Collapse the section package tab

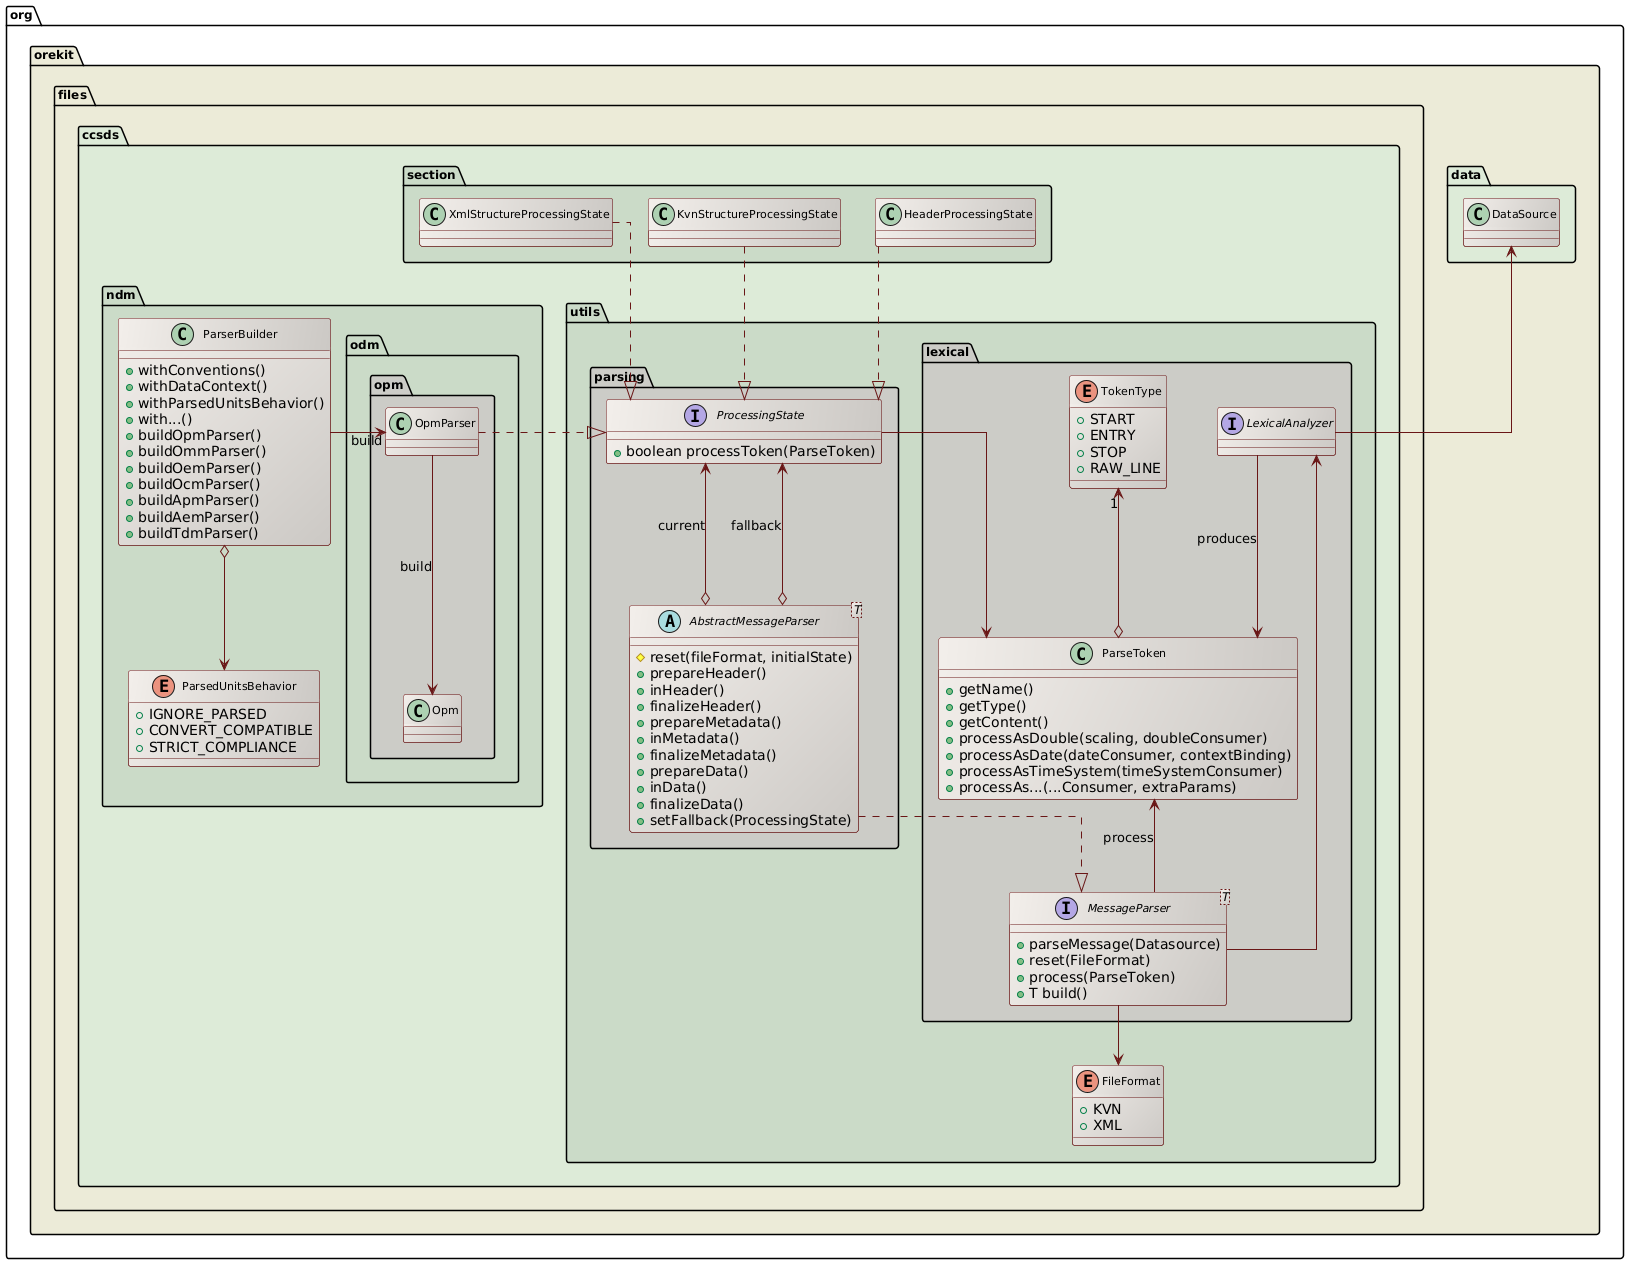tap(430, 174)
